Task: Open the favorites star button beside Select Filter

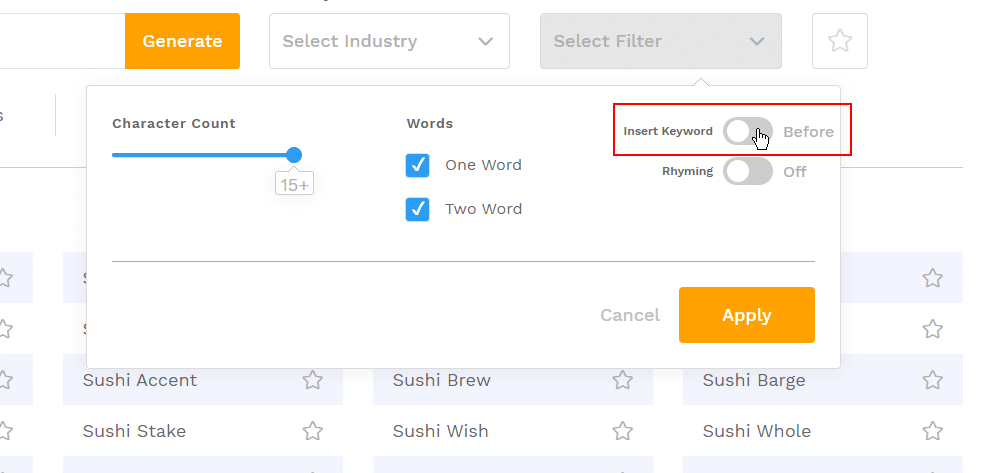Action: pos(840,41)
